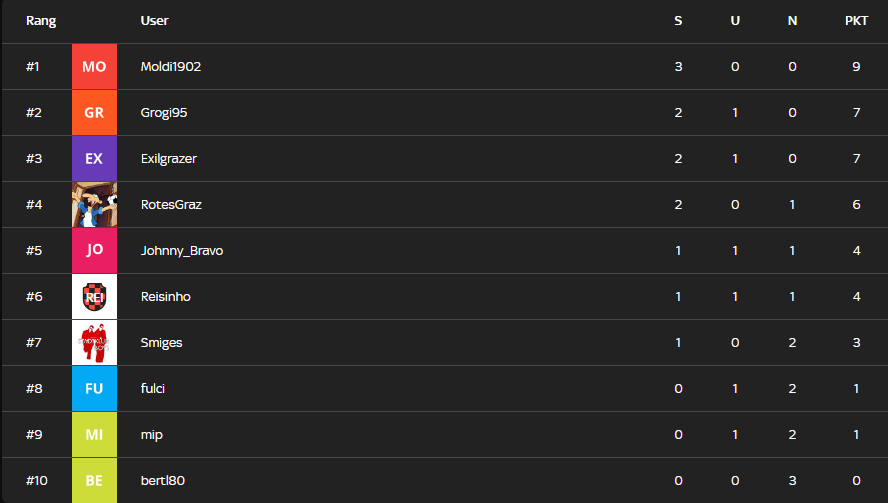Click the S wins column header
888x503 pixels.
pyautogui.click(x=678, y=21)
